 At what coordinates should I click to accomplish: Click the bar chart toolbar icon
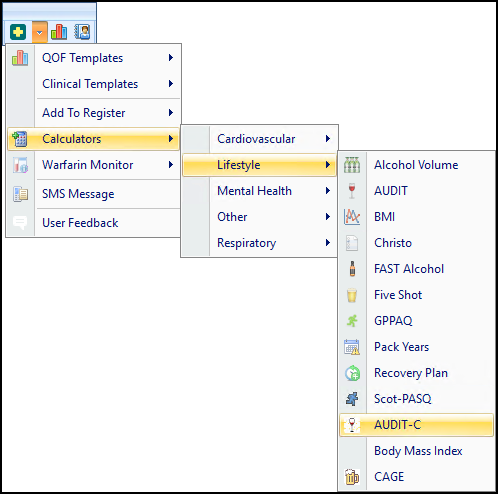(x=59, y=32)
